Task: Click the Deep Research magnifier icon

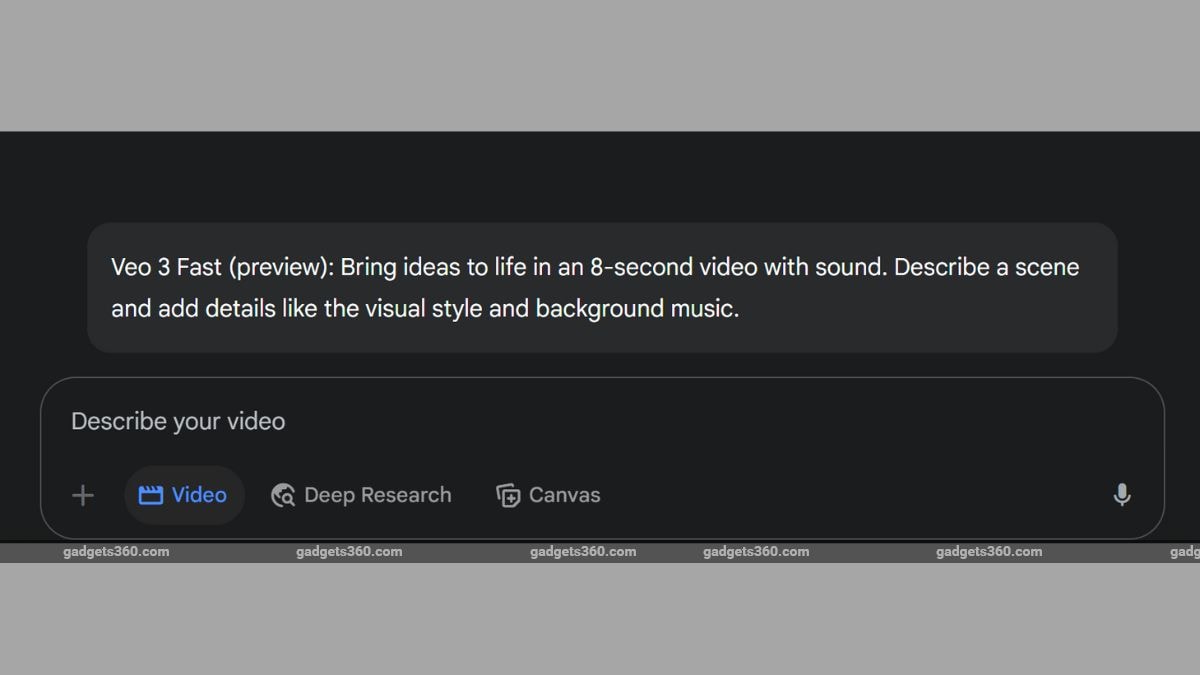Action: [x=283, y=495]
